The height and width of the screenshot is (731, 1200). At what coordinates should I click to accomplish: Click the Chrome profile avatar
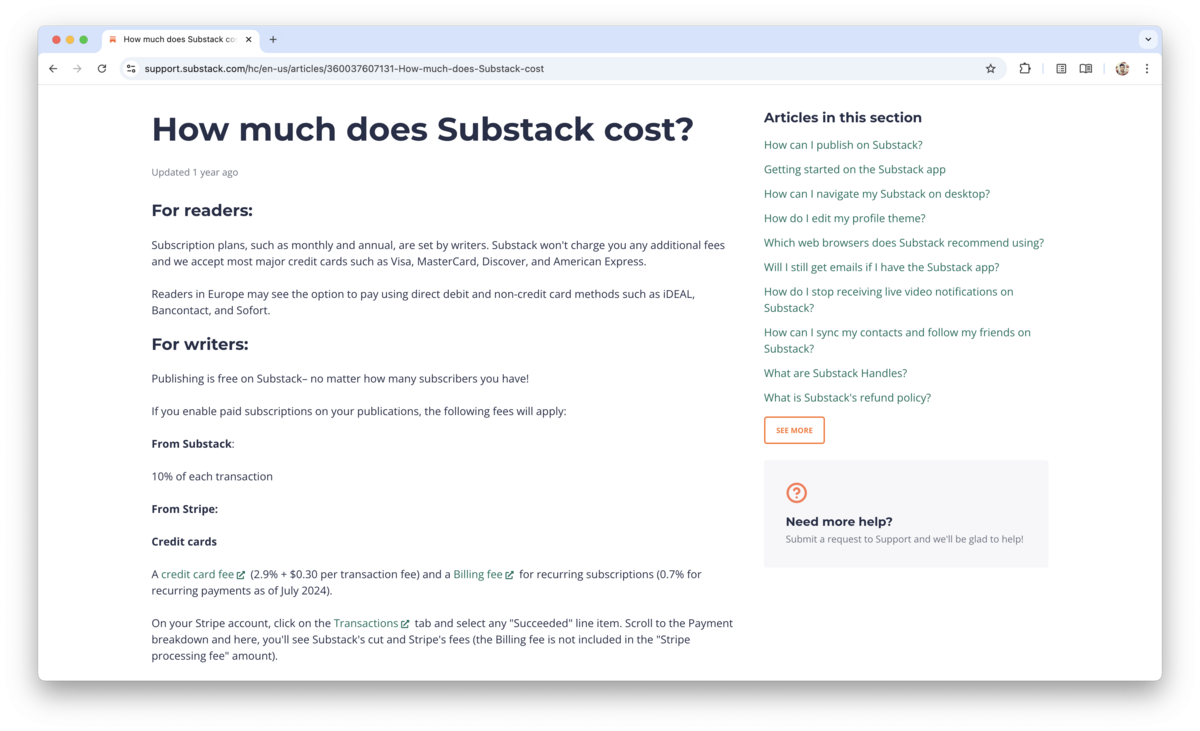coord(1121,68)
